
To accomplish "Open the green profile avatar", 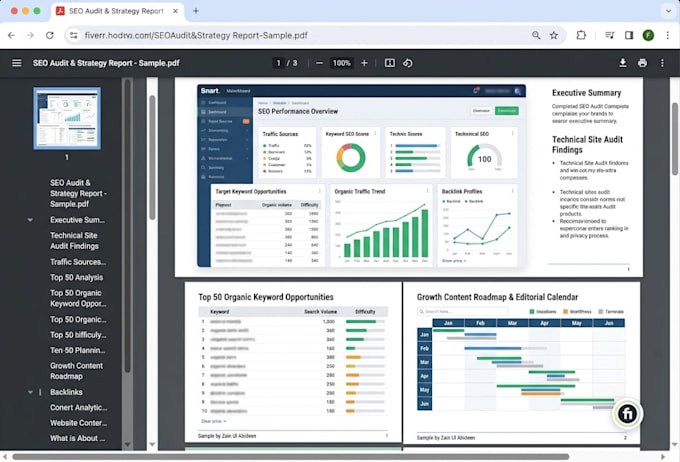I will (x=648, y=36).
